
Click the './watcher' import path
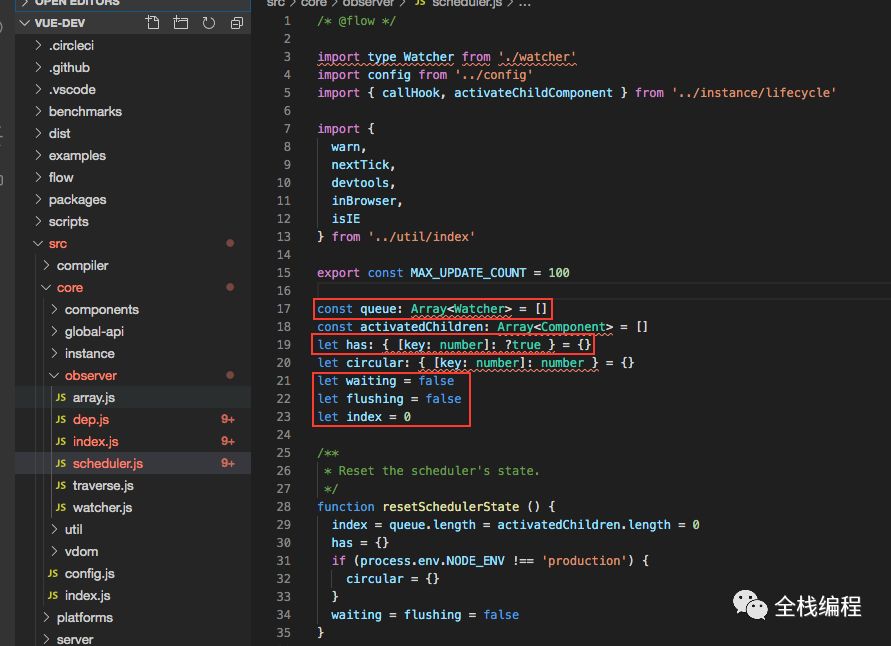537,57
